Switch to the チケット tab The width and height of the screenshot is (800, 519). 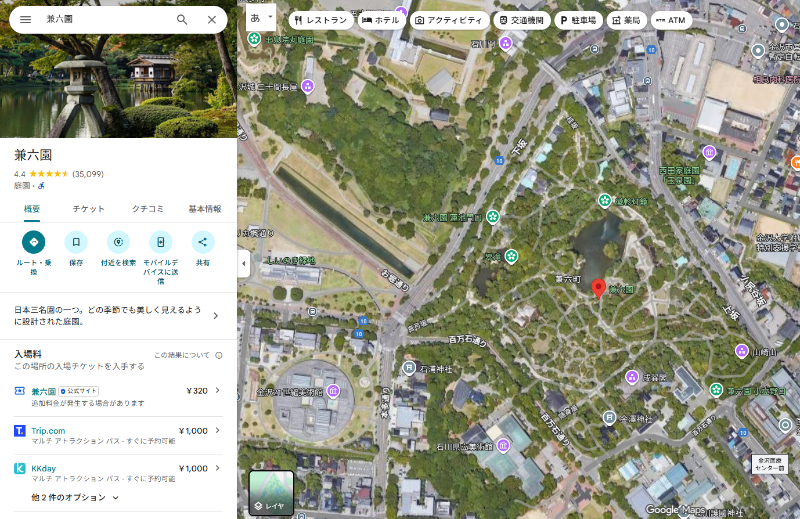[x=88, y=208]
